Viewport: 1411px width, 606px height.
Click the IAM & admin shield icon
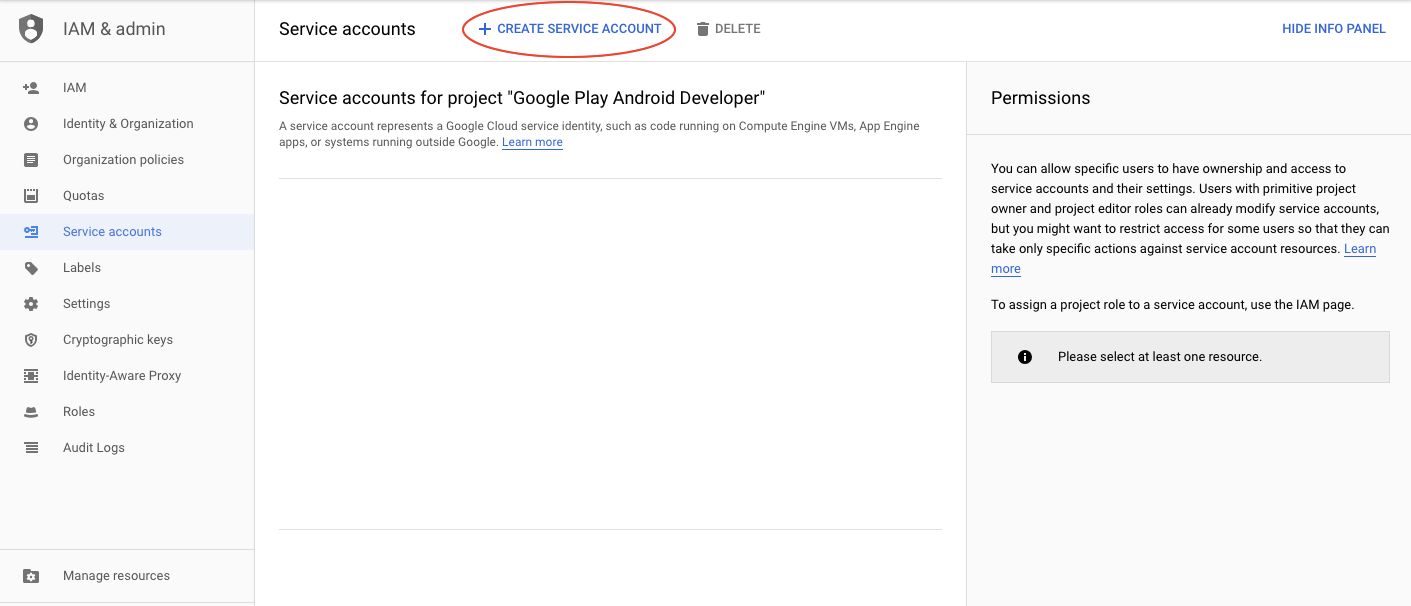(32, 29)
